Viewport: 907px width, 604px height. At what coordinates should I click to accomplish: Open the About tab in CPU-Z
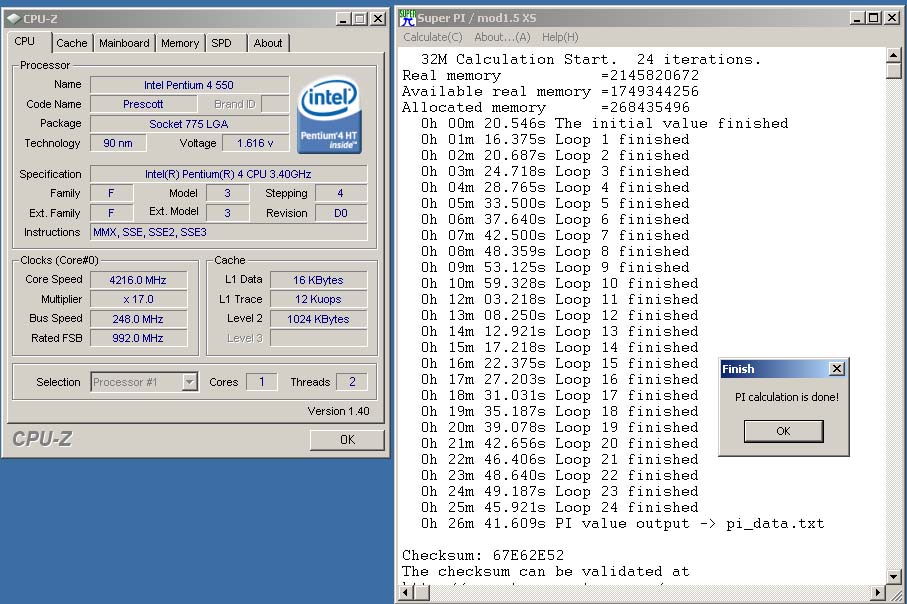coord(268,43)
